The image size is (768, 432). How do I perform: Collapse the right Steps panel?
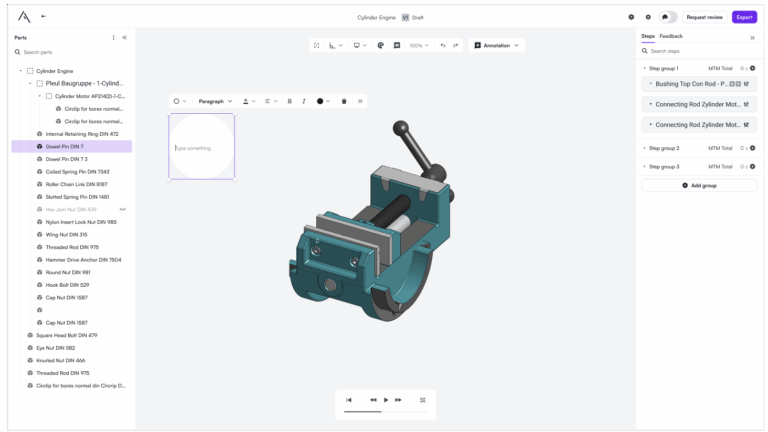(x=752, y=38)
